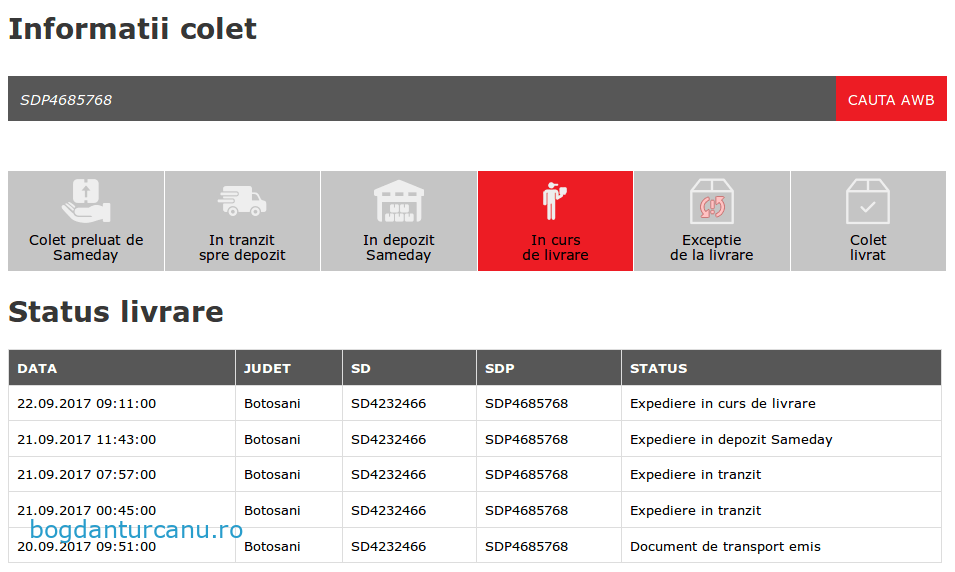Screen dimensions: 955x572
Task: Click the STATUS column header
Action: [658, 368]
